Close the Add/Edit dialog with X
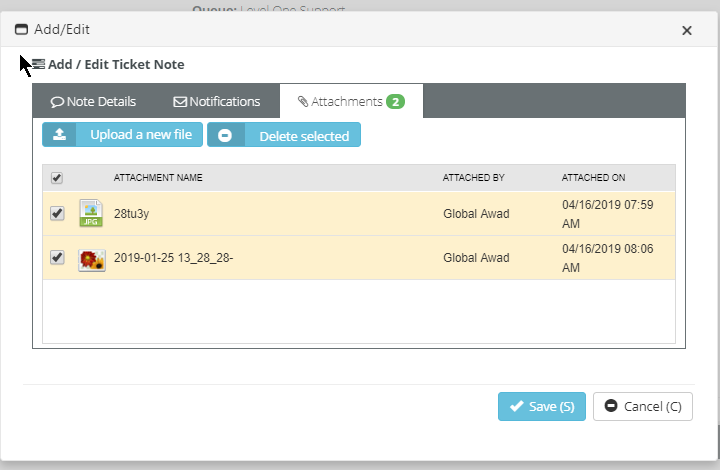The width and height of the screenshot is (720, 470). [687, 30]
